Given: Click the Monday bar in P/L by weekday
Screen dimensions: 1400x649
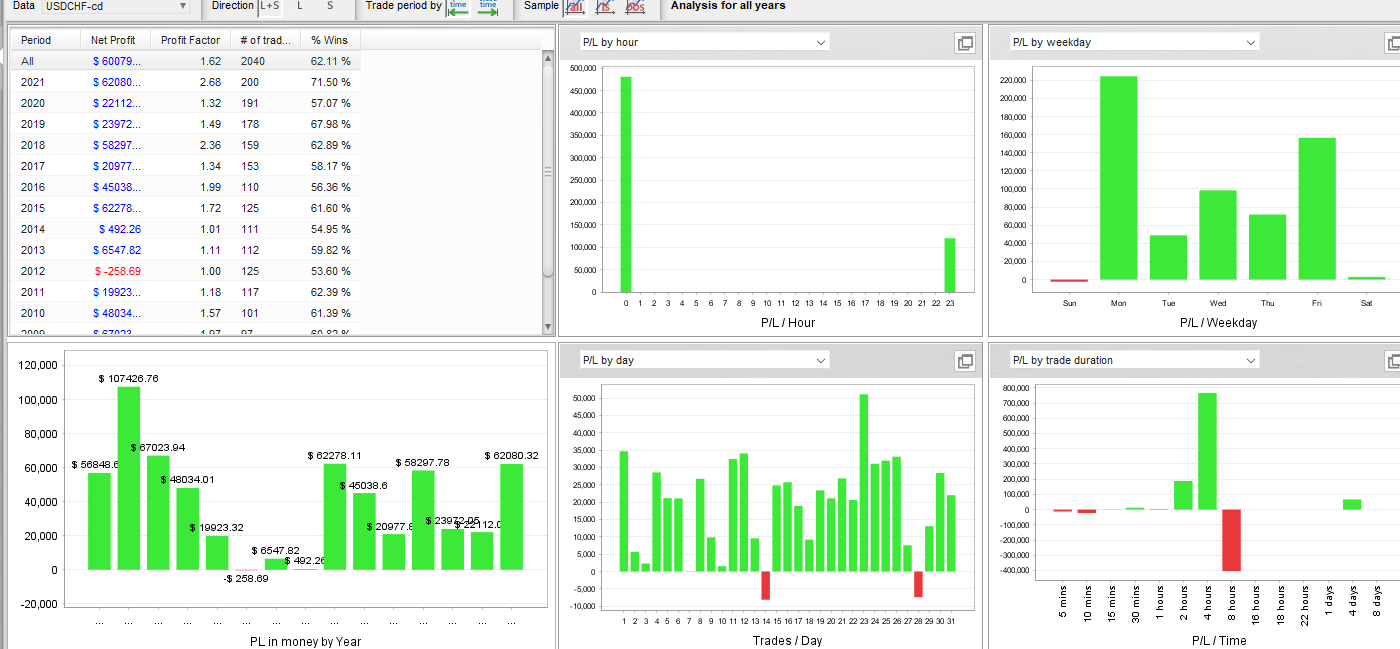Looking at the screenshot, I should point(1118,178).
